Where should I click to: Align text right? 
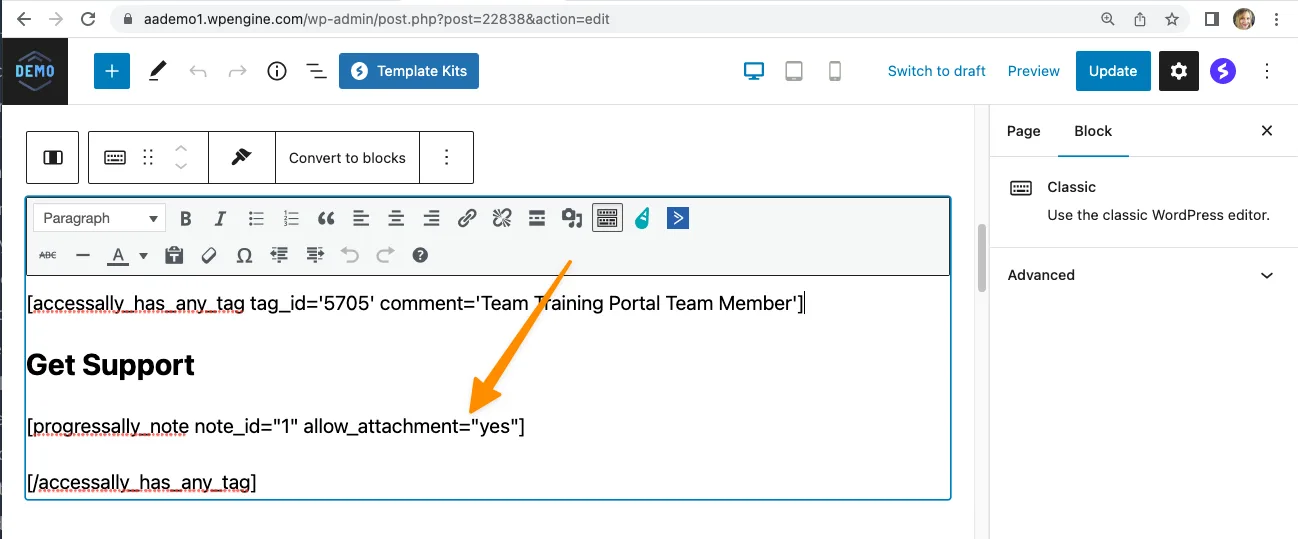click(x=431, y=218)
